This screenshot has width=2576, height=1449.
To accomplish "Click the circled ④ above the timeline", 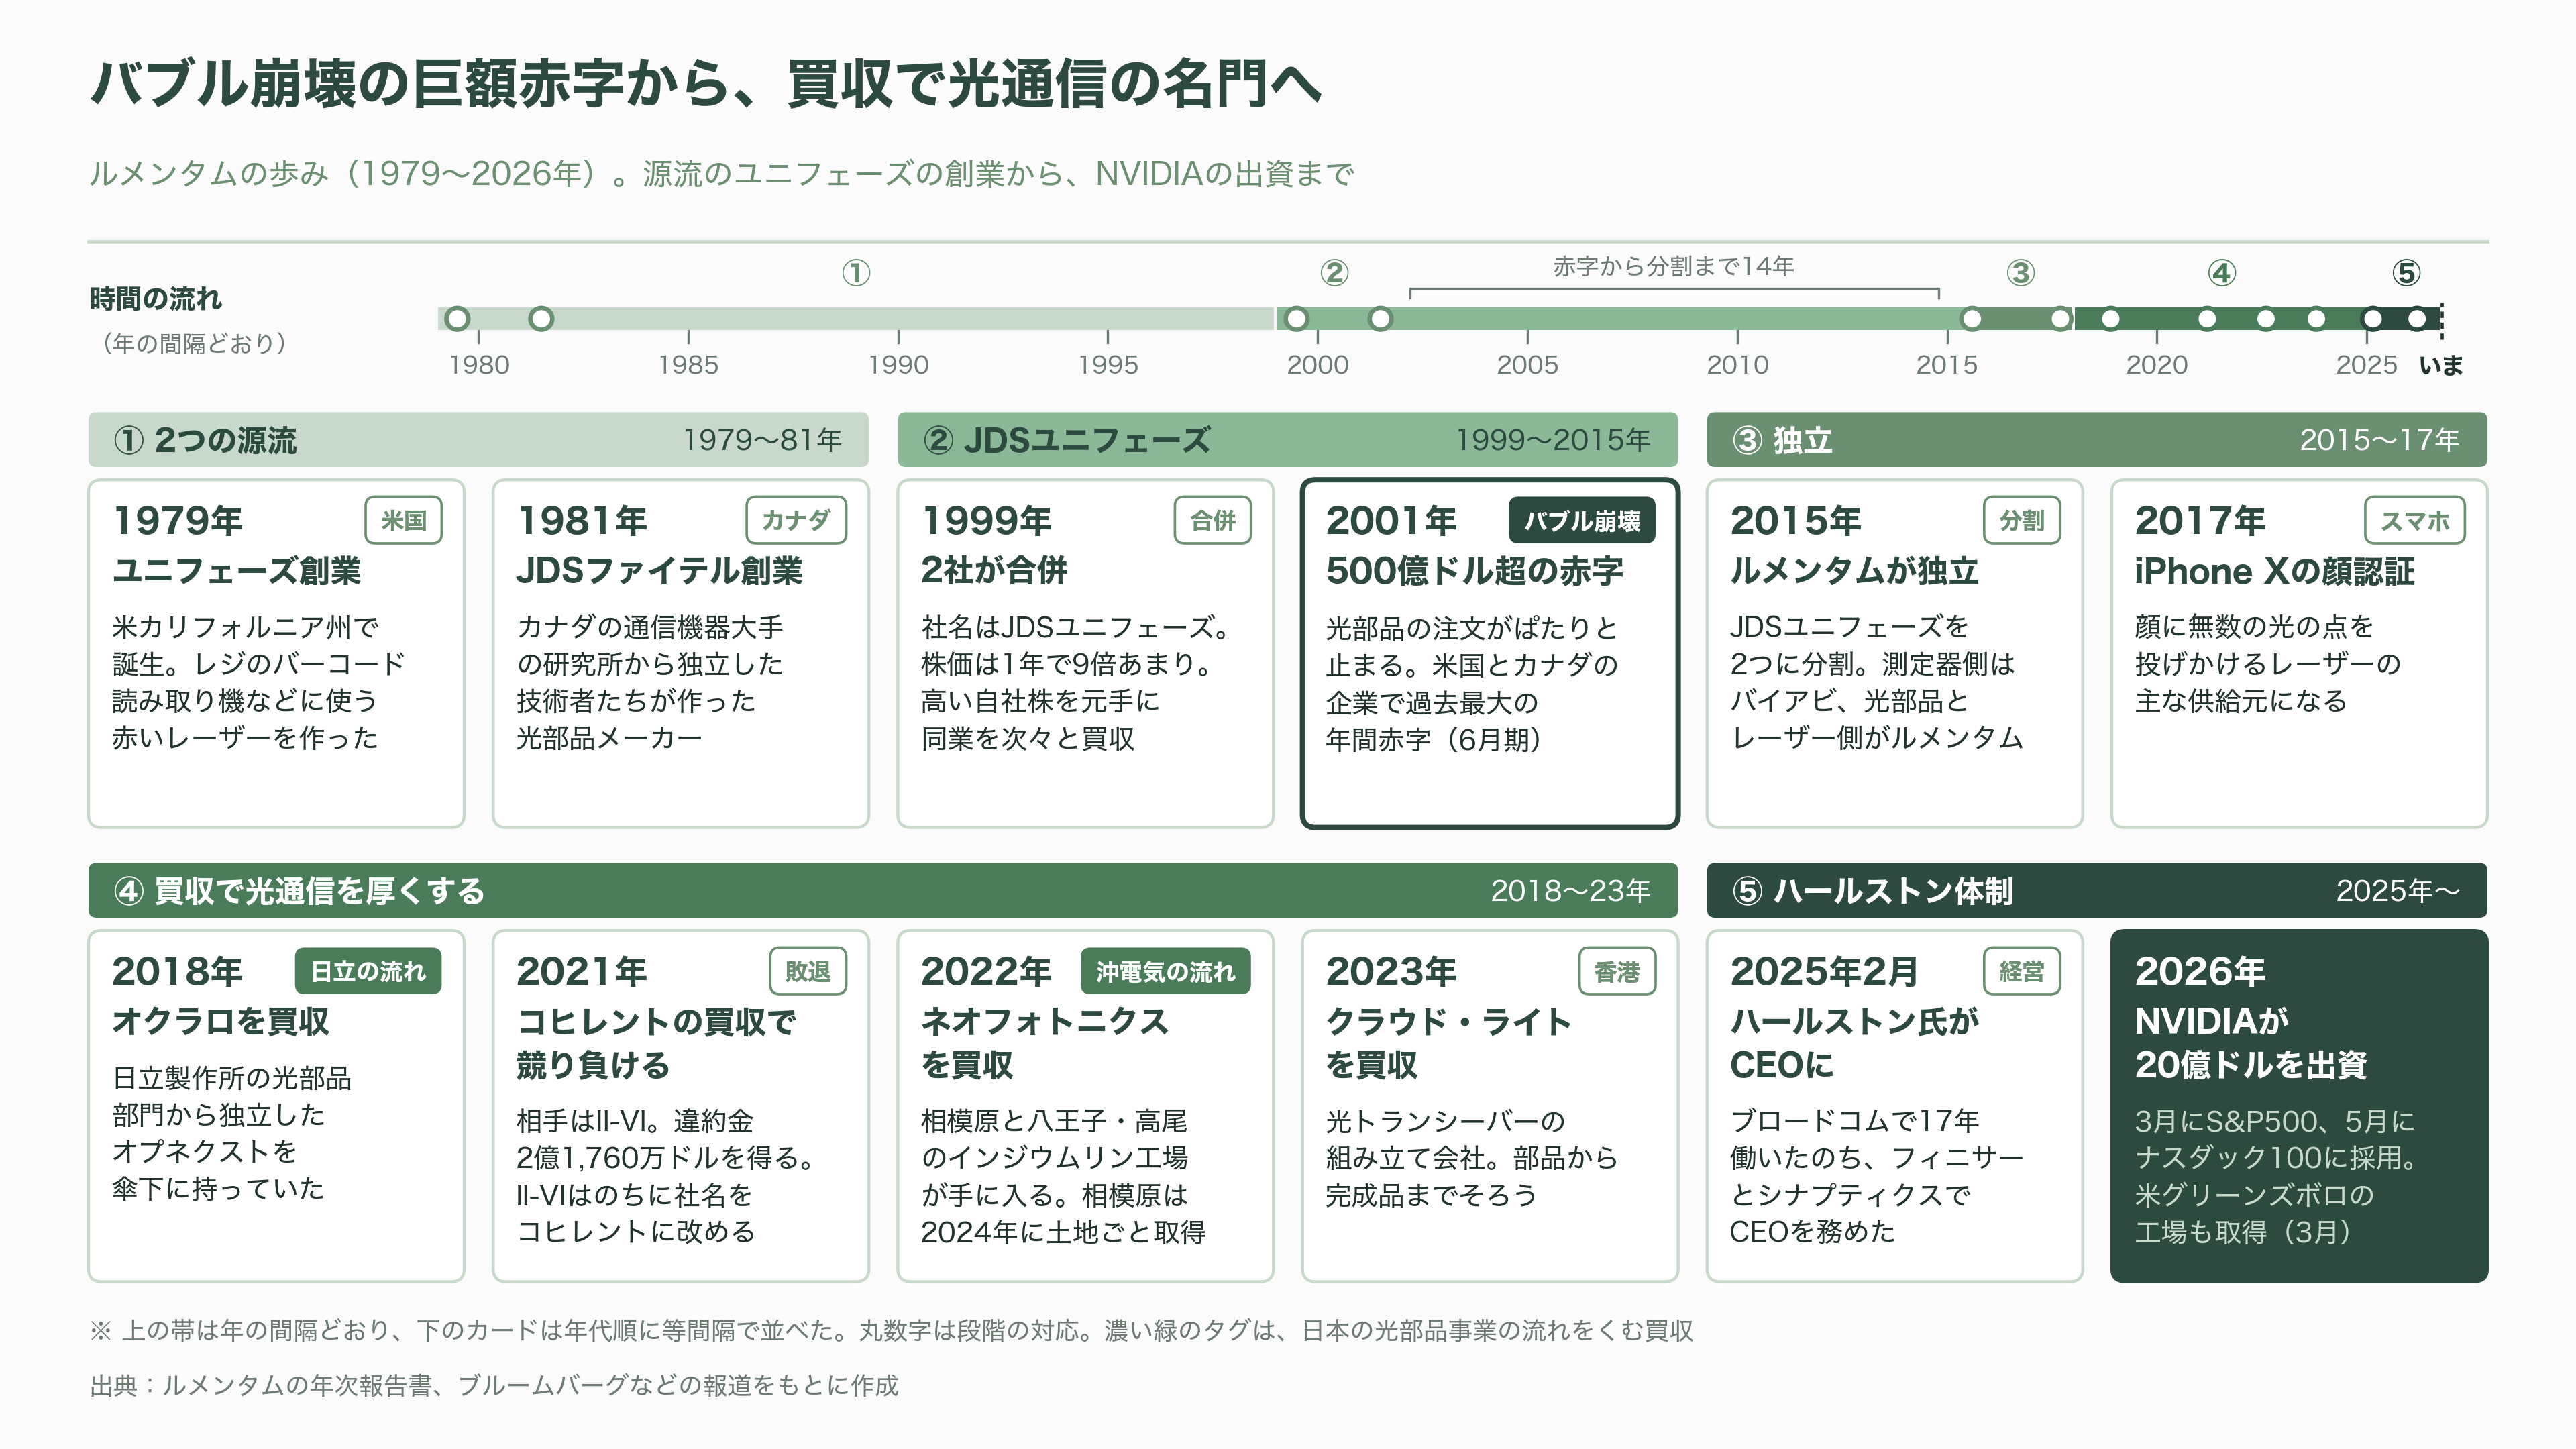I will pos(2221,273).
